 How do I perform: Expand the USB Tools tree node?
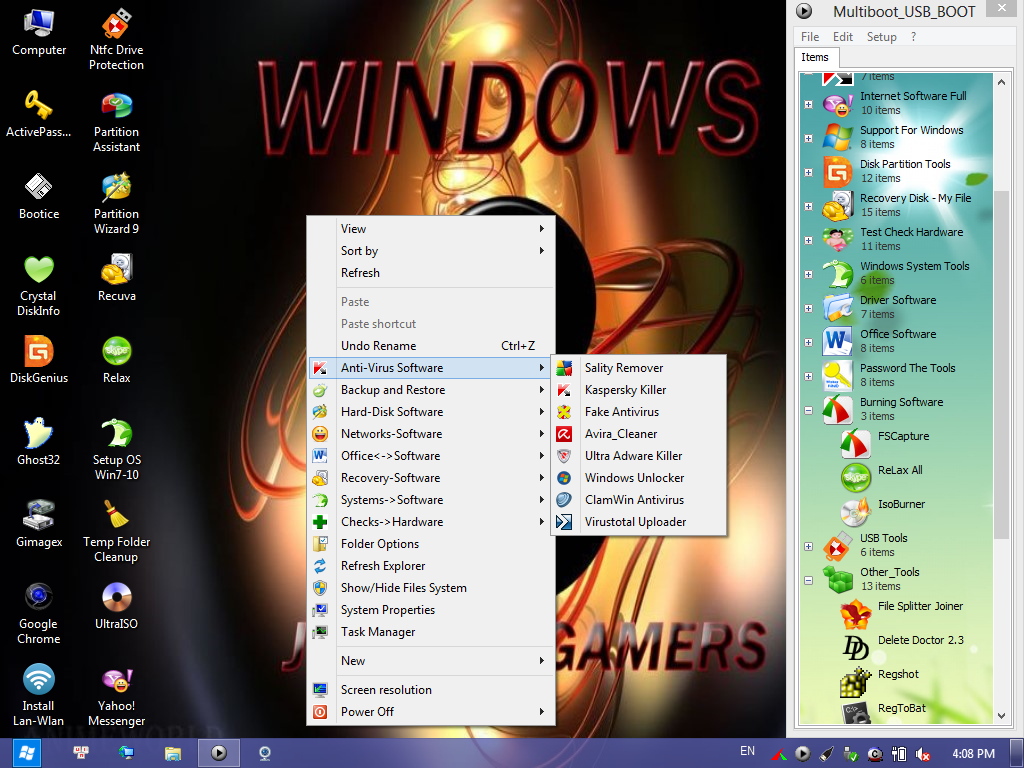point(808,546)
